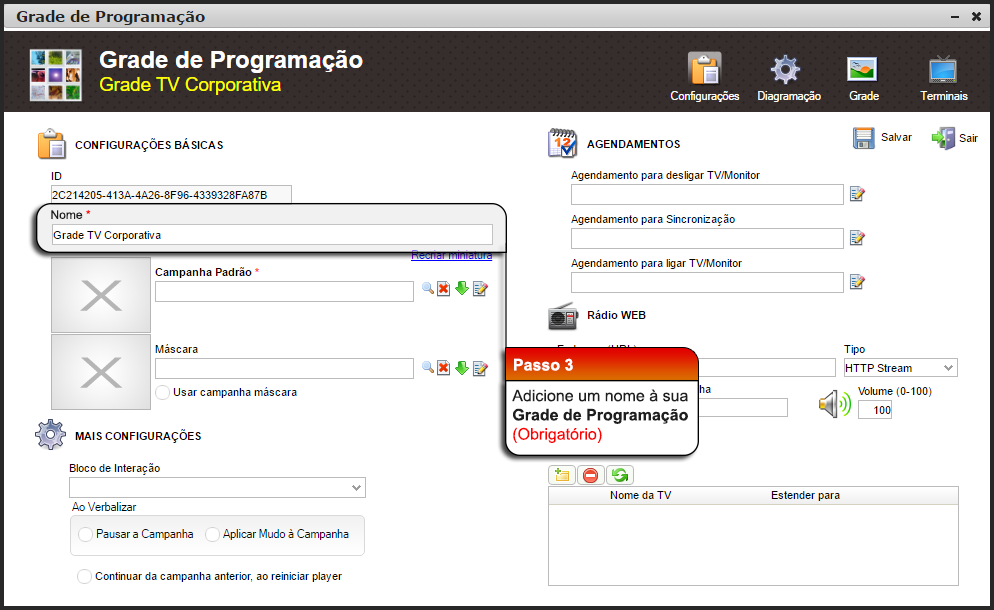This screenshot has height=610, width=994.
Task: Open the Bloco de Interação dropdown
Action: tap(354, 487)
